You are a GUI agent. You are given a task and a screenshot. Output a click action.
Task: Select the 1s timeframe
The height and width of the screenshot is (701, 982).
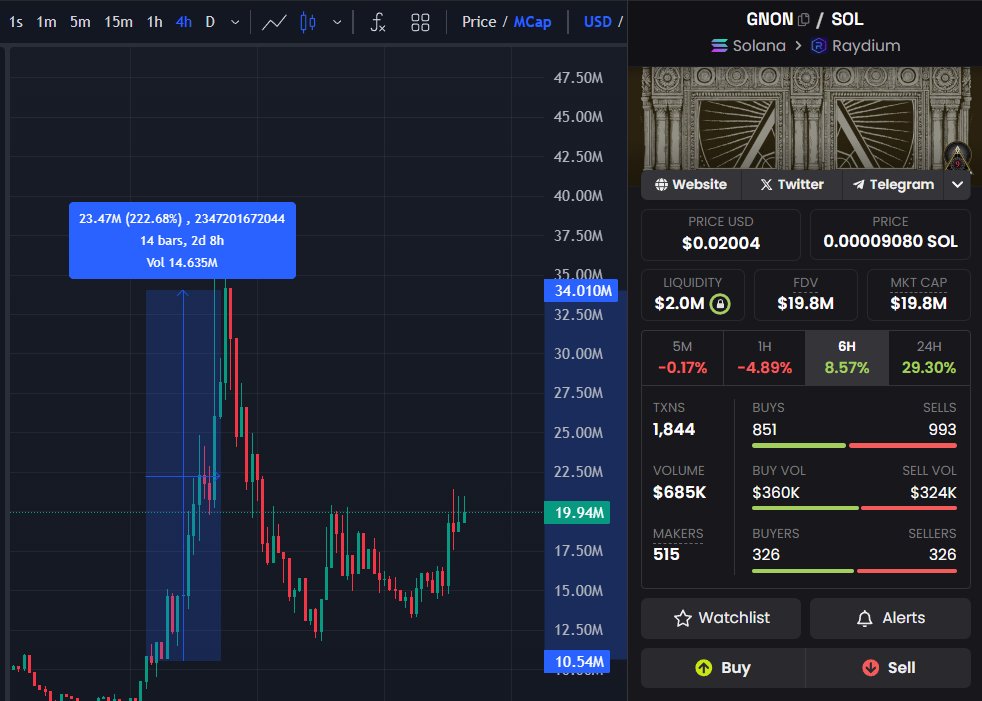(x=16, y=22)
